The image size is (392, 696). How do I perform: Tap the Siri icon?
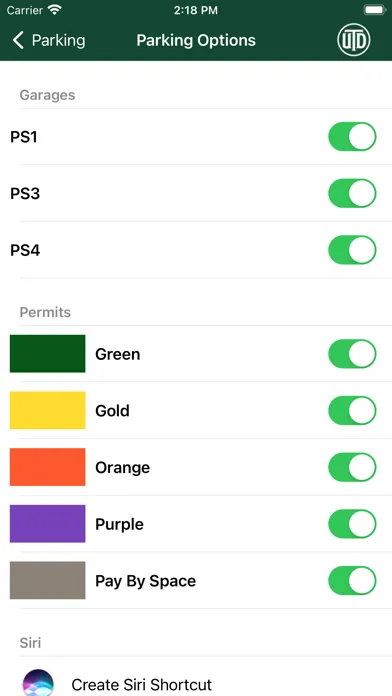click(x=38, y=683)
